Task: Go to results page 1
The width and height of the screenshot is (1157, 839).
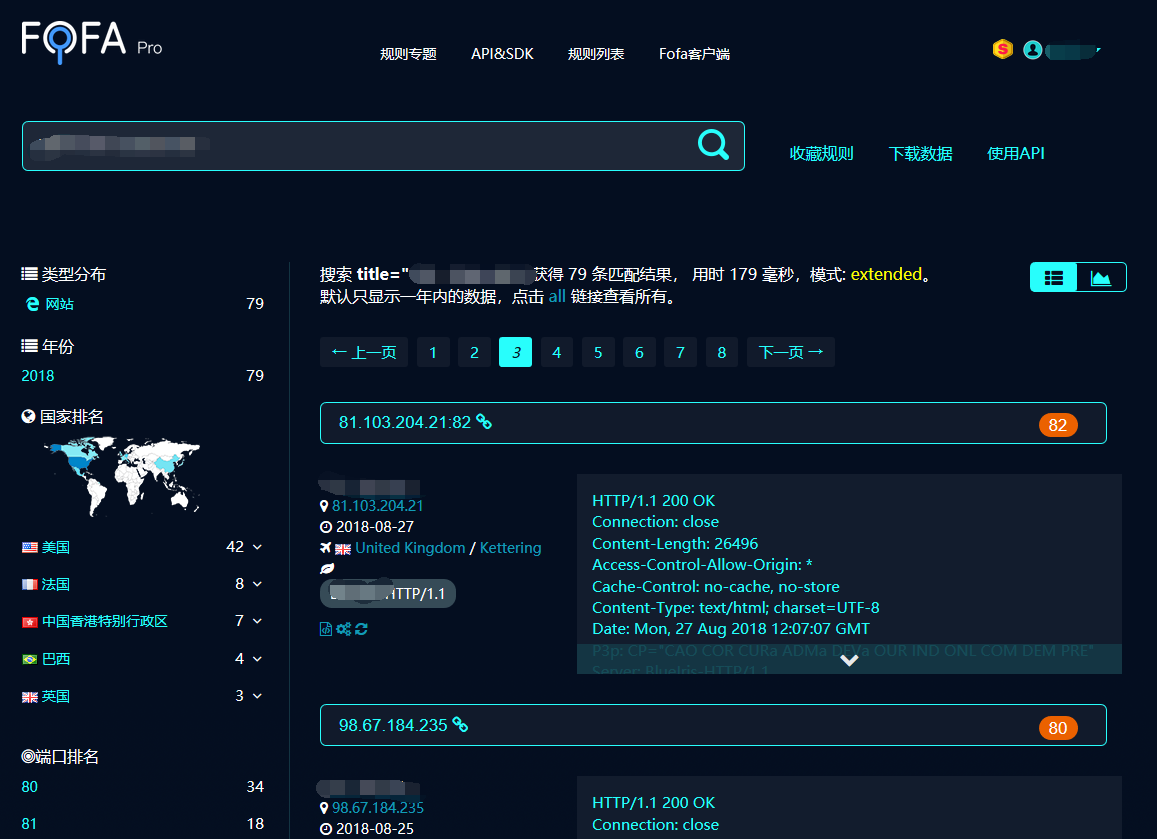Action: click(x=433, y=352)
